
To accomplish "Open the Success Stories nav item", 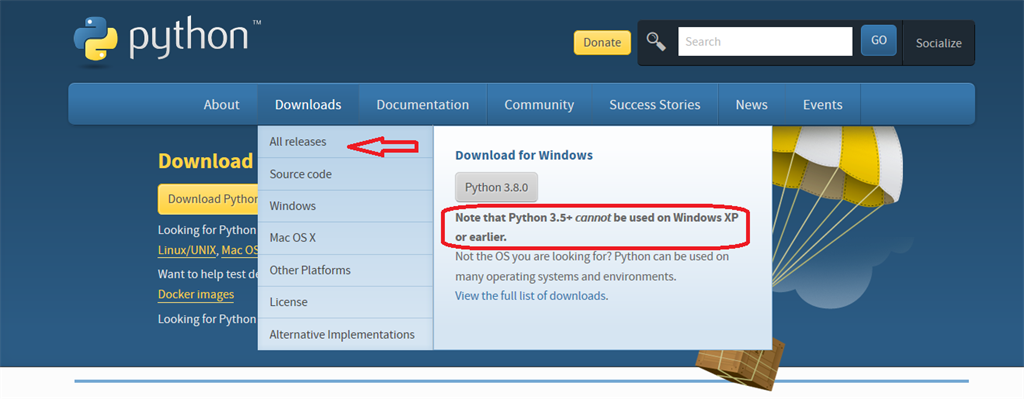I will [654, 104].
